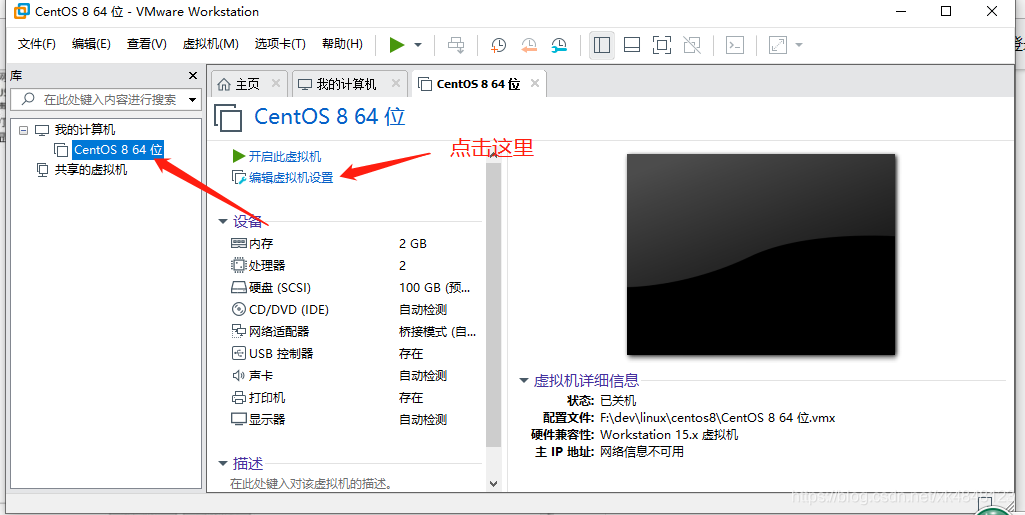Screen dimensions: 1025x515
Task: Click the processor chip icon
Action: (x=239, y=265)
